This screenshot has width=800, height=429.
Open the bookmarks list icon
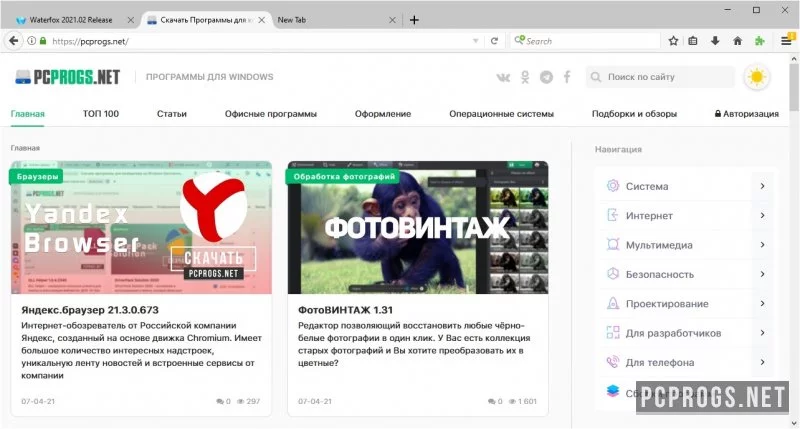[x=693, y=41]
